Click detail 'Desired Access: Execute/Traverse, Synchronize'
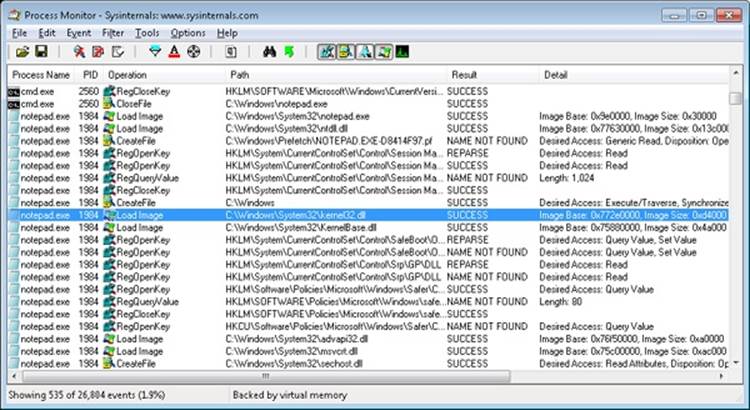Viewport: 750px width, 410px height. coord(634,203)
